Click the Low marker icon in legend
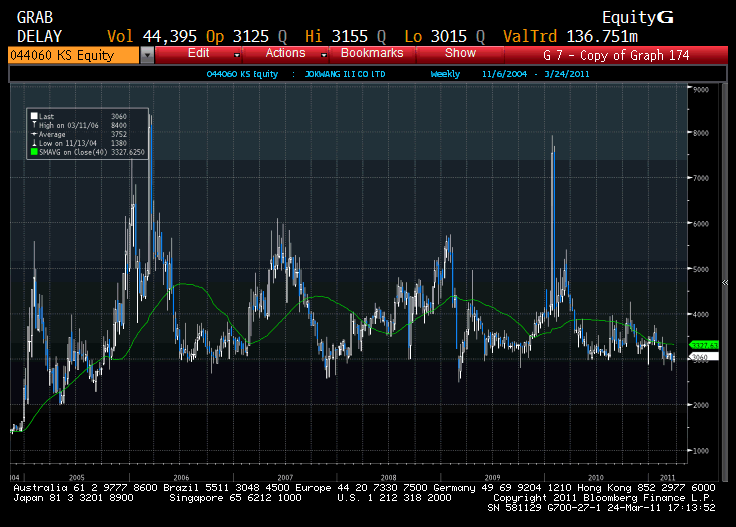This screenshot has width=736, height=527. click(33, 142)
